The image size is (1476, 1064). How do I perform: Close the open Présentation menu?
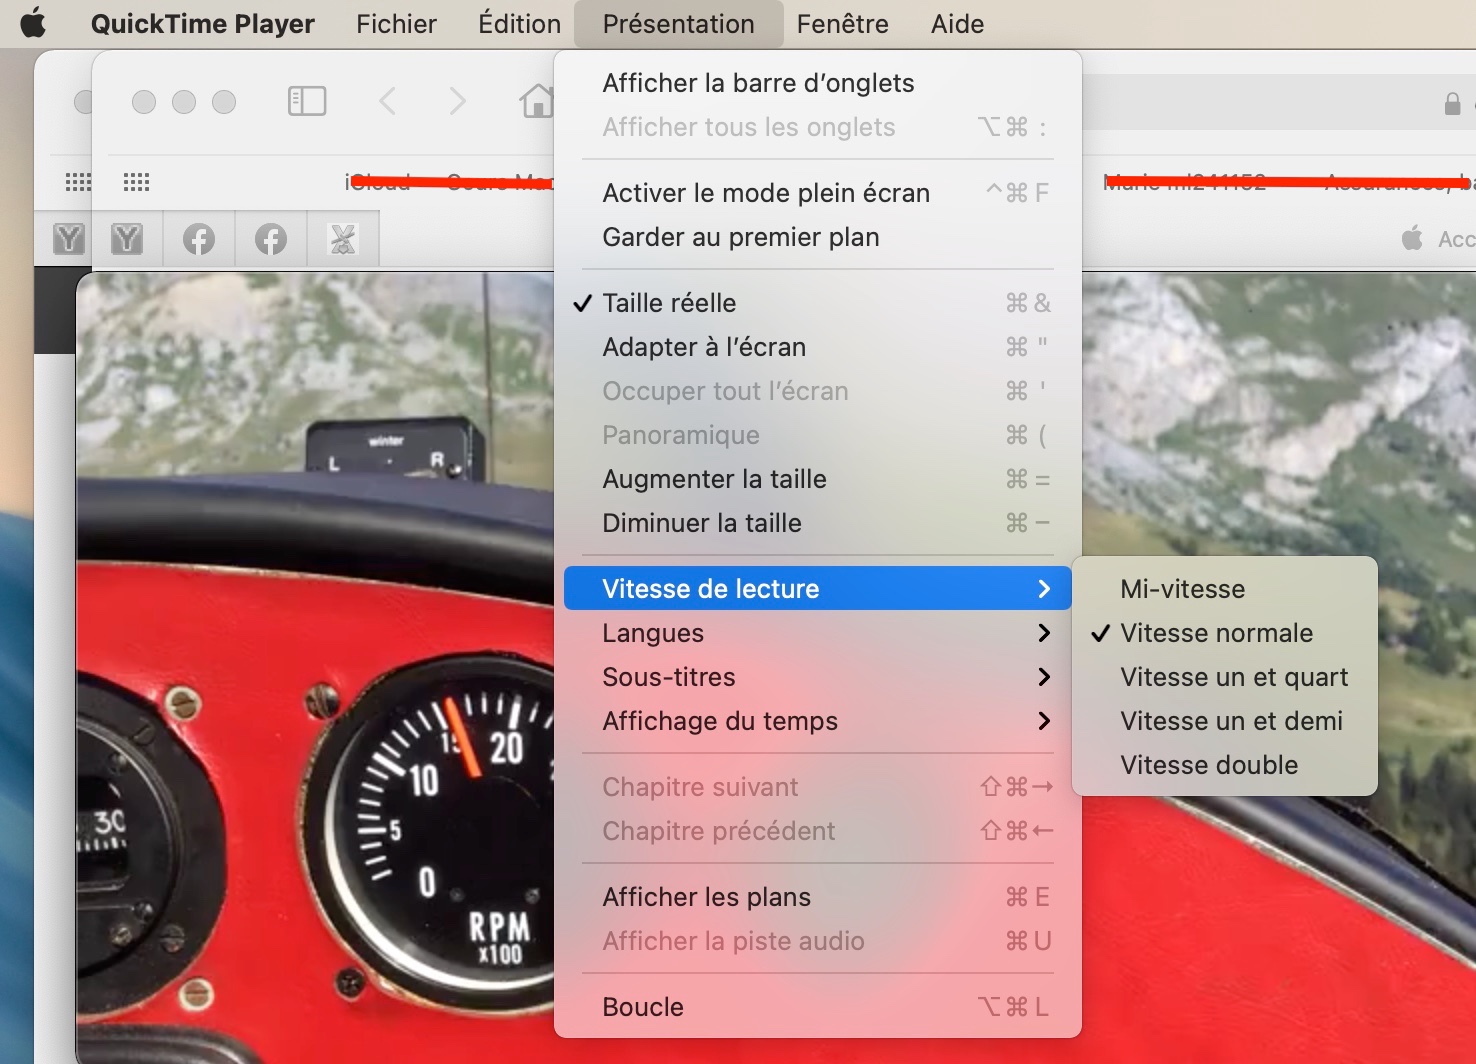[679, 24]
